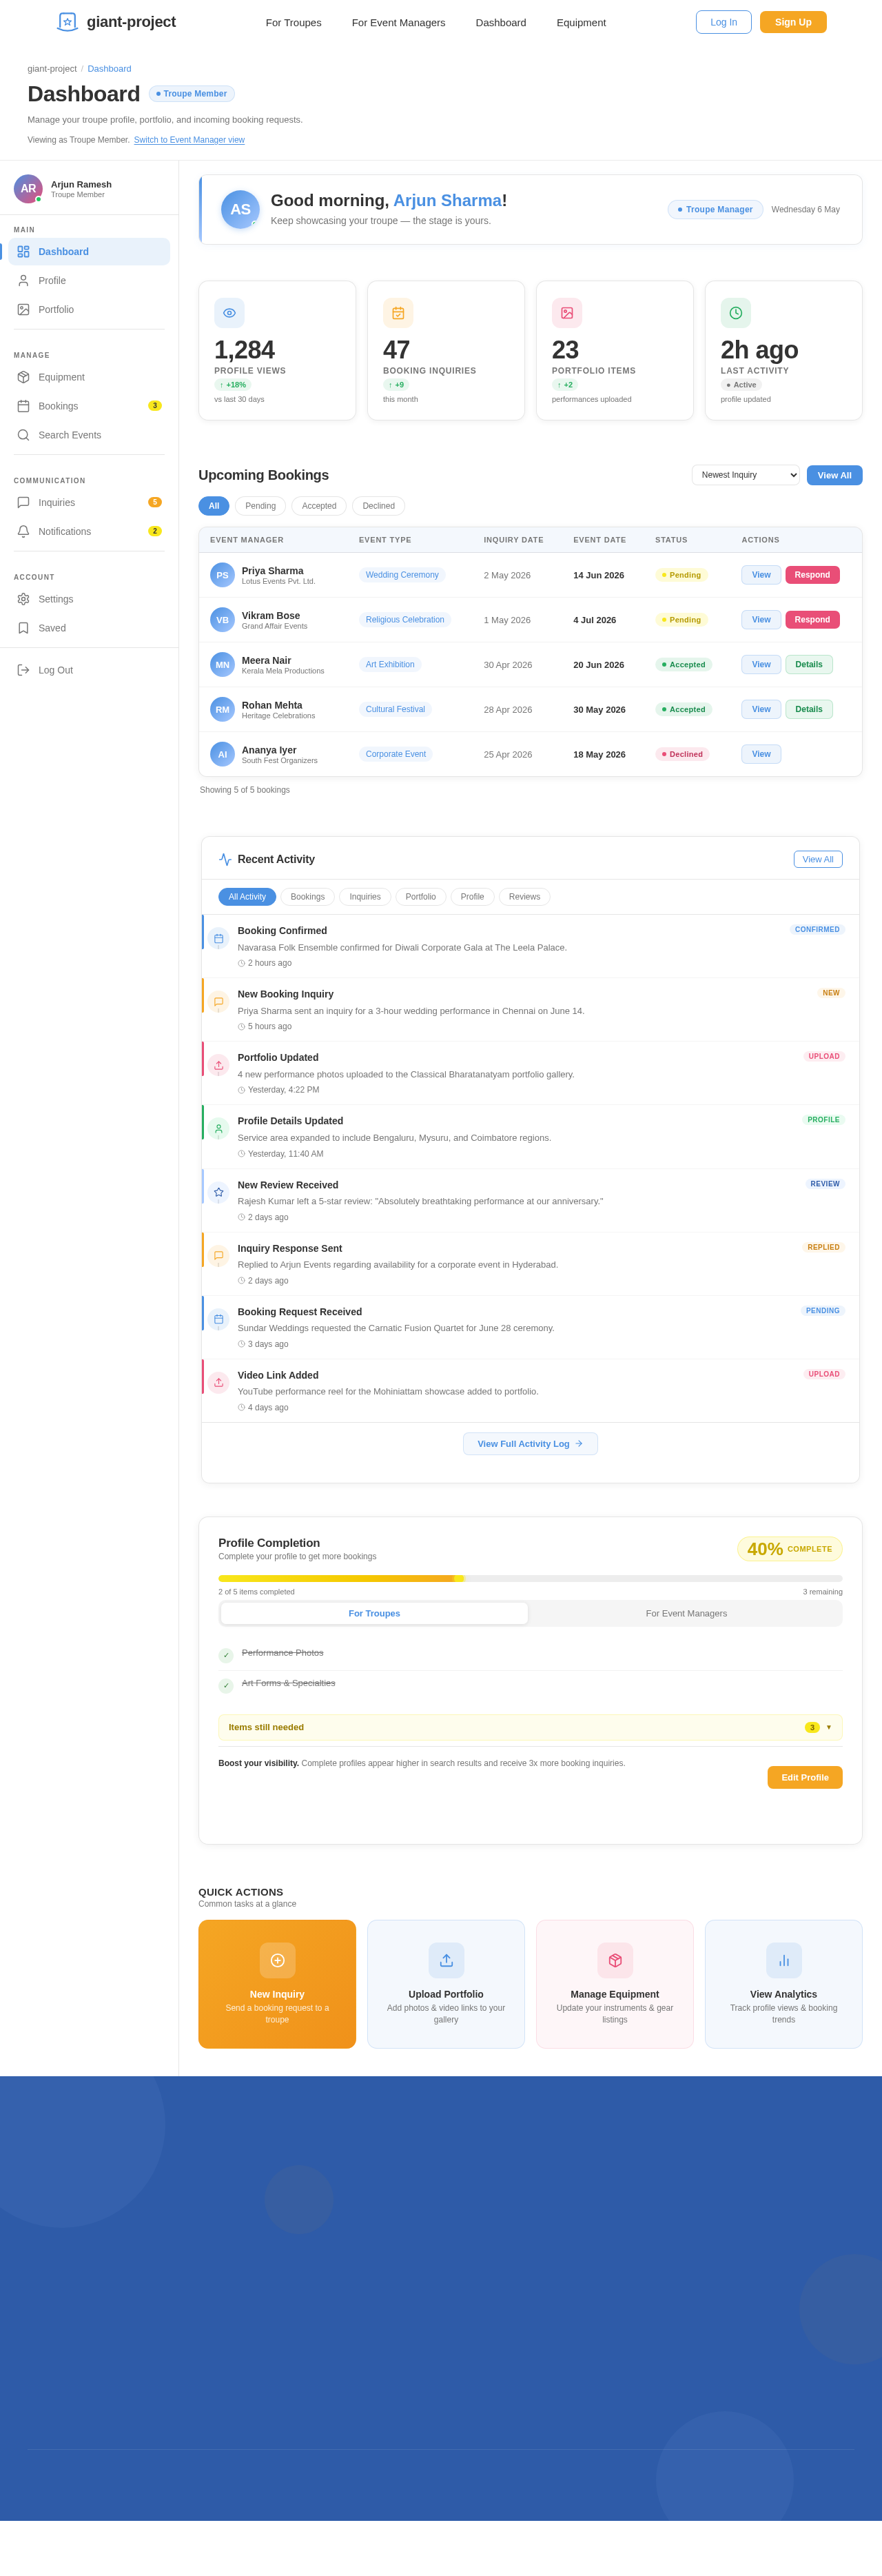
Task: Switch to Bookings activity tab
Action: (307, 897)
